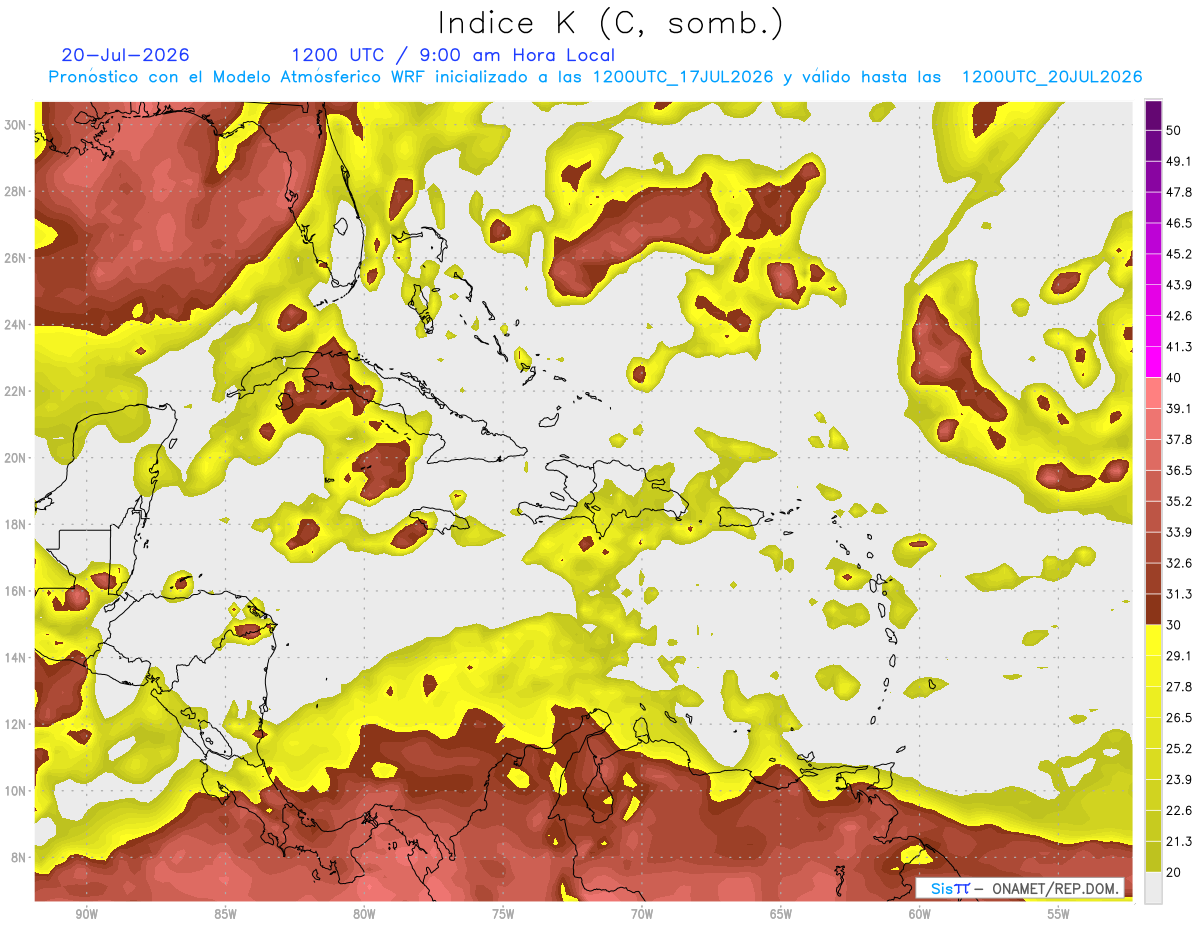
Task: Click the 55W longitude label
Action: [1059, 914]
